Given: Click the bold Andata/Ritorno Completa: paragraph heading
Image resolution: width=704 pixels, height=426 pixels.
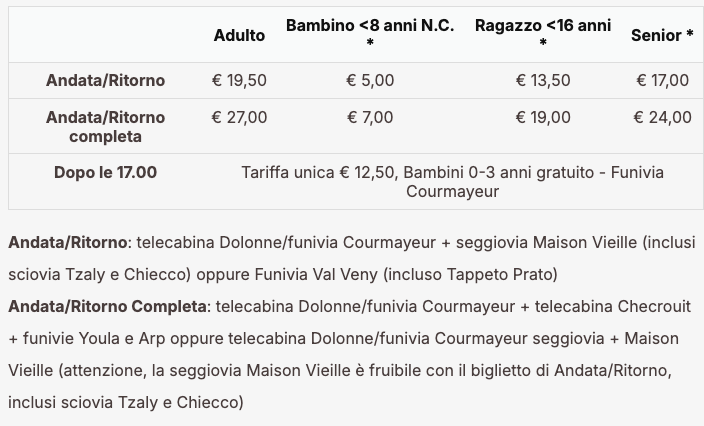Looking at the screenshot, I should coord(108,306).
